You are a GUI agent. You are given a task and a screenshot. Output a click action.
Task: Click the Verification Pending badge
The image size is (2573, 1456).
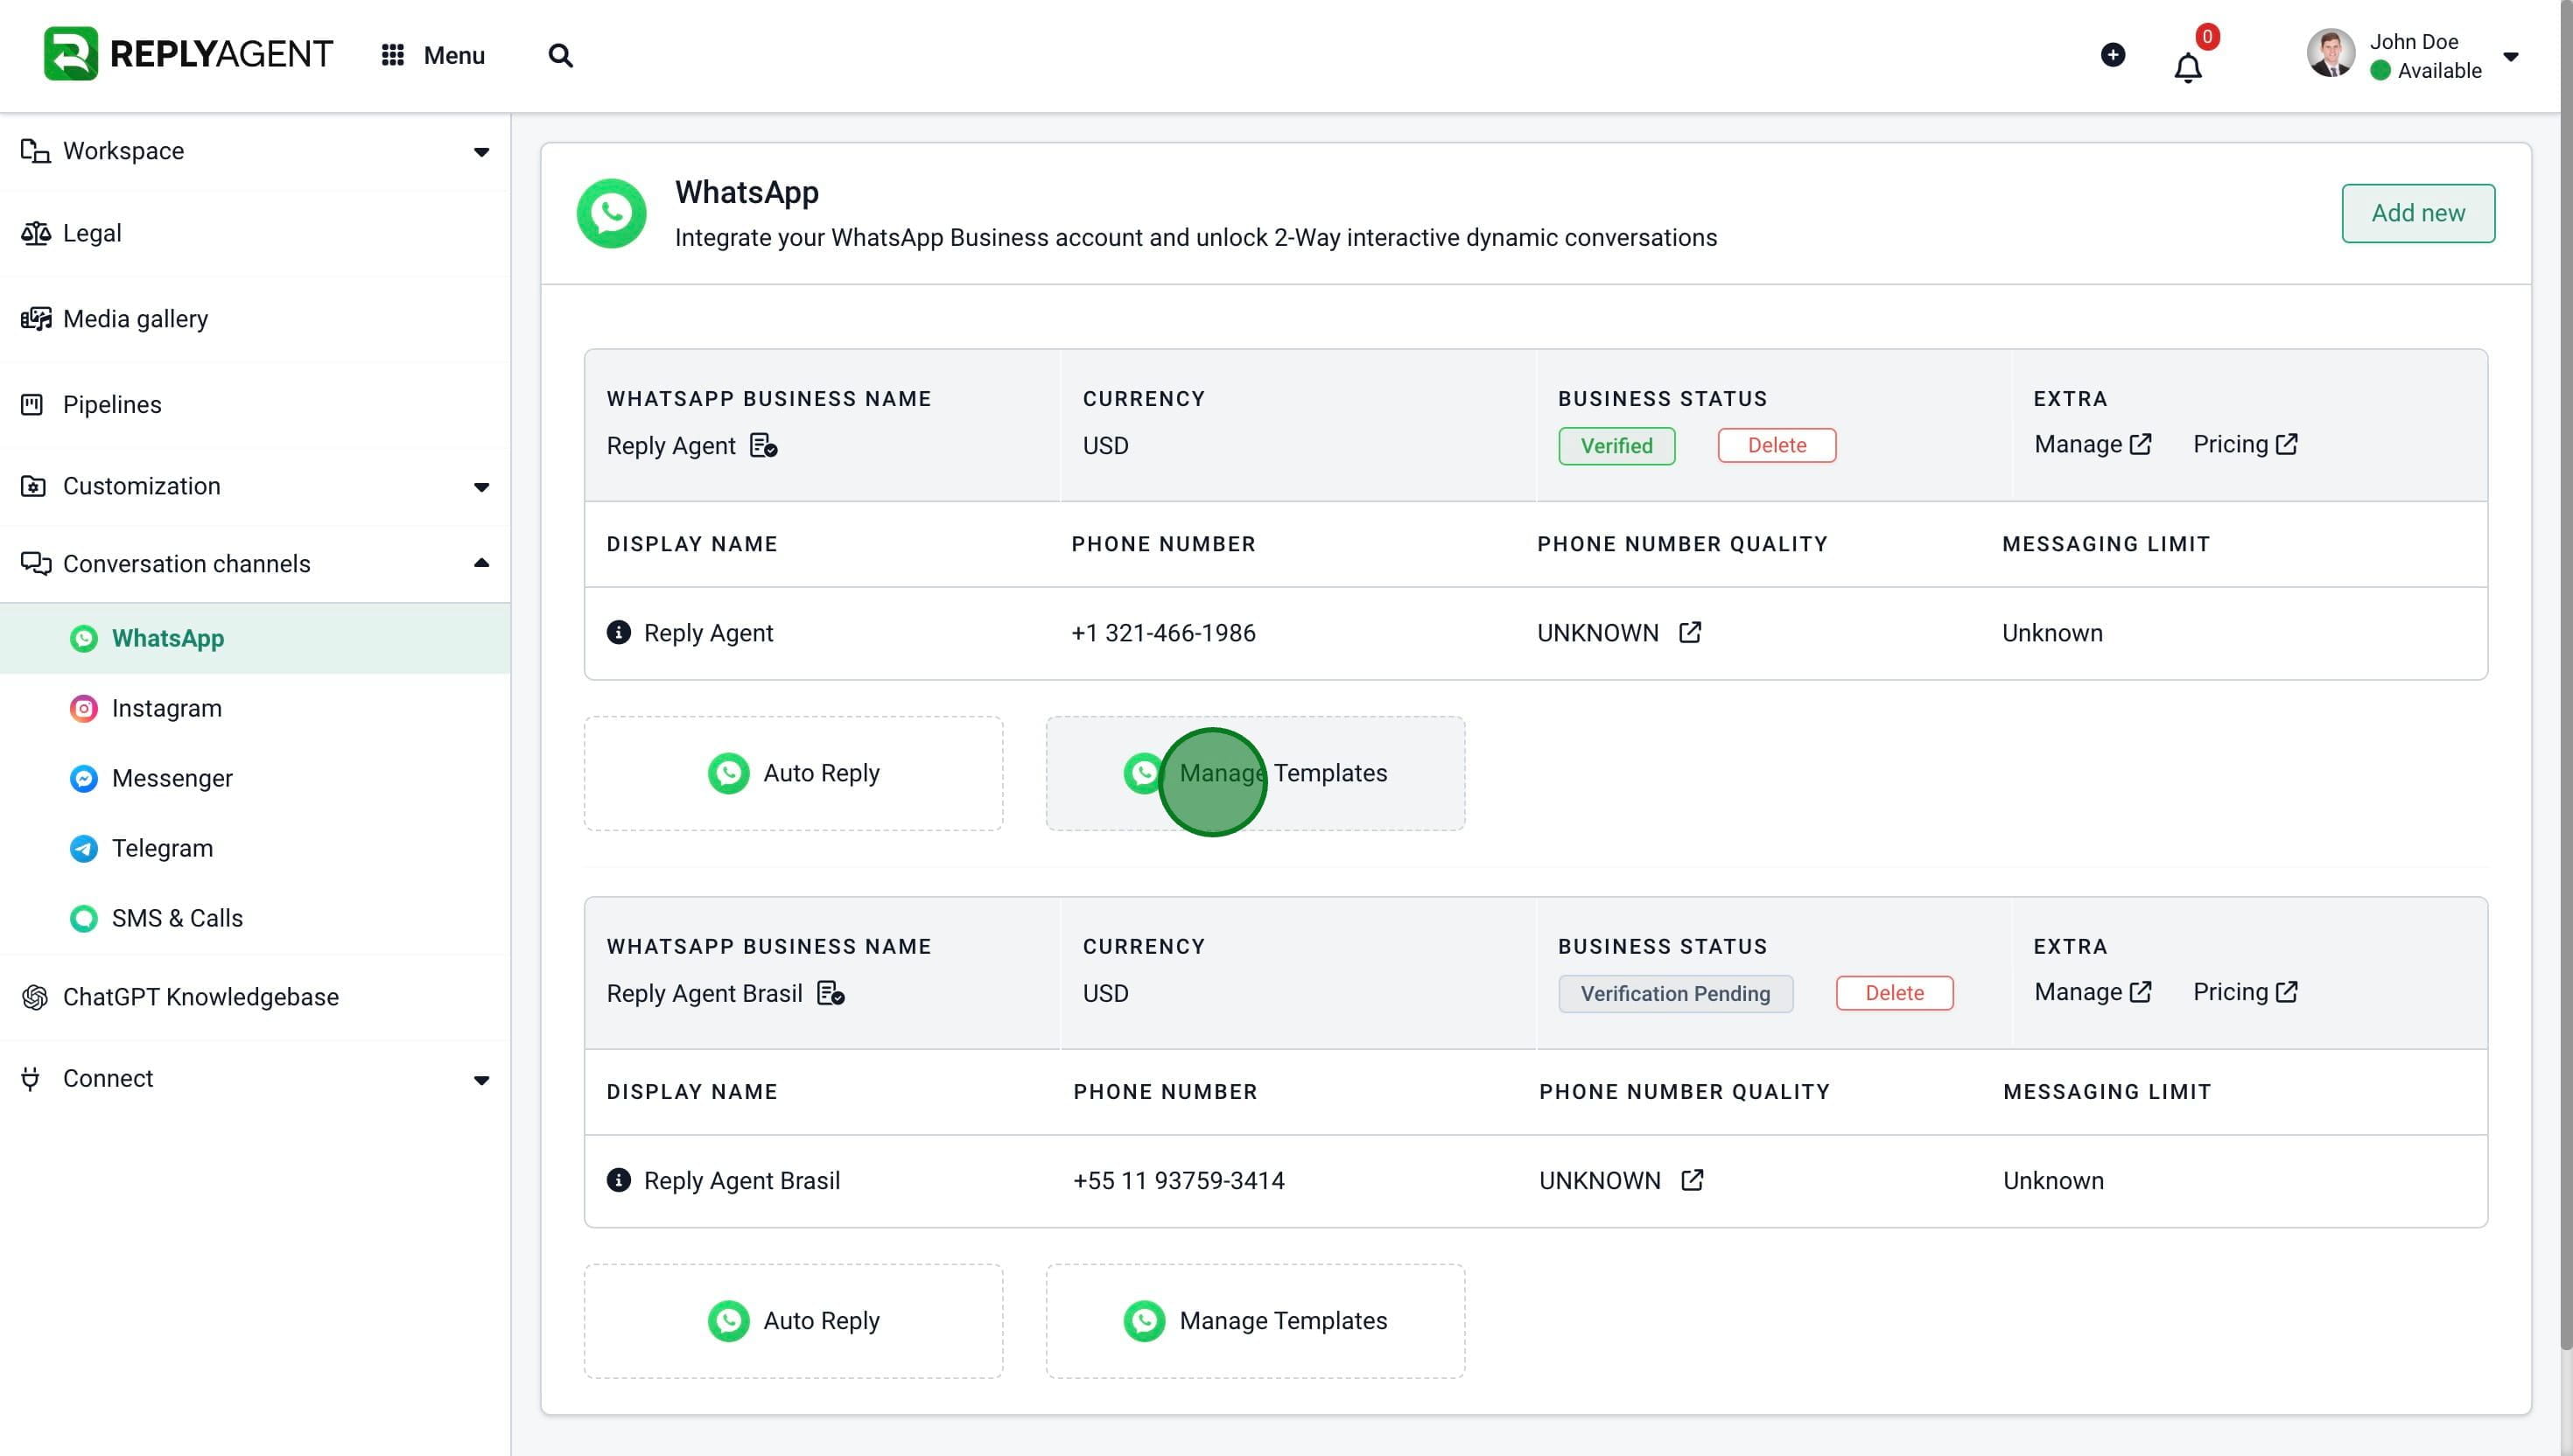(1675, 994)
